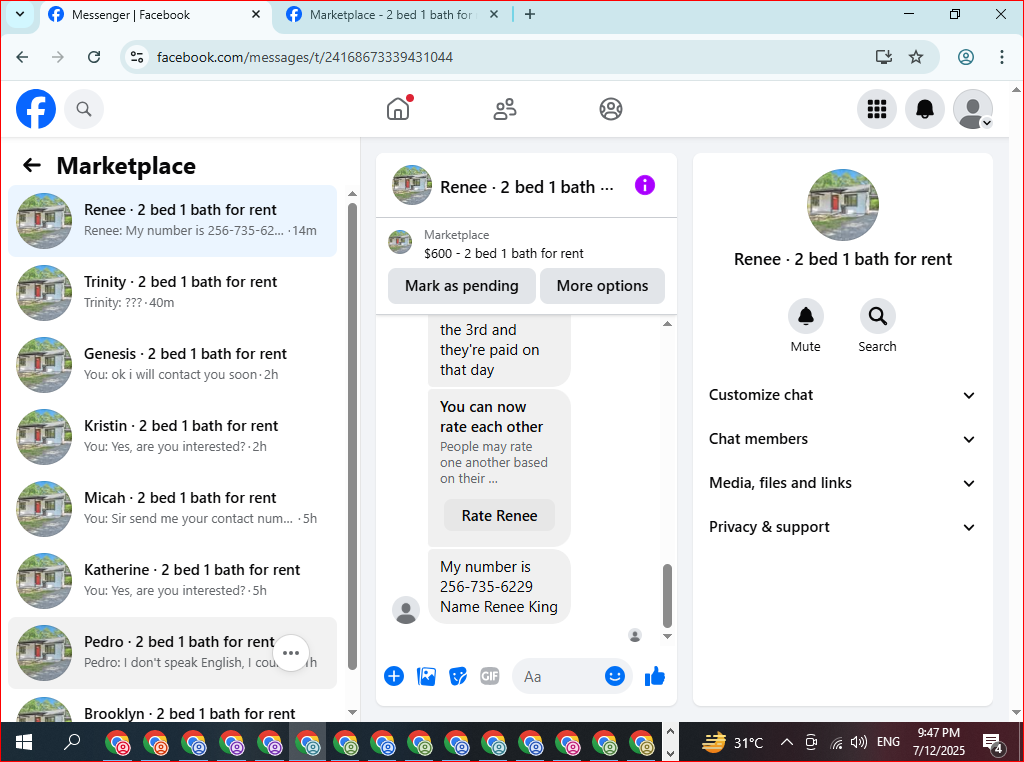Open Brooklyn's 2 bed 1 bath chat

(x=172, y=708)
